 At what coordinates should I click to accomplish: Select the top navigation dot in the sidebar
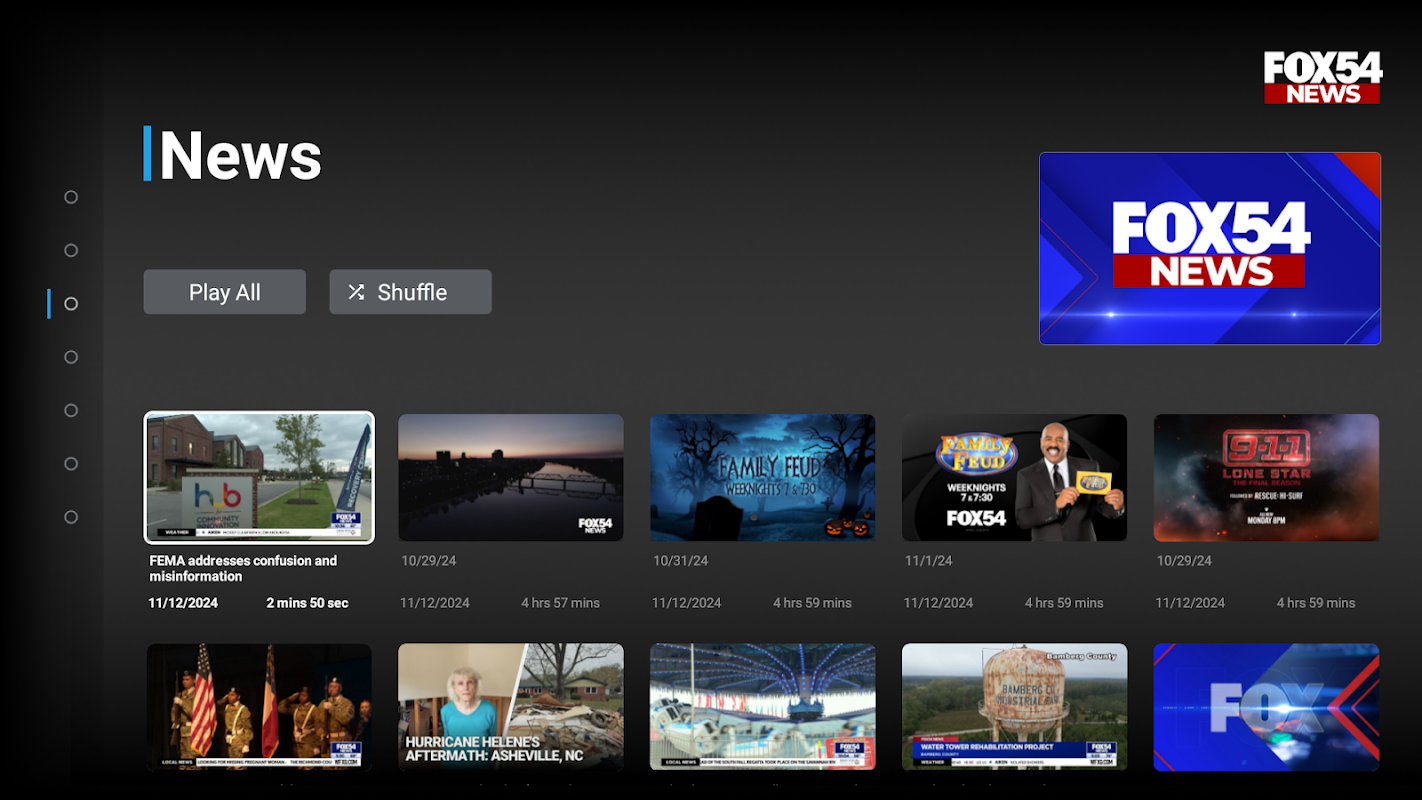click(71, 197)
